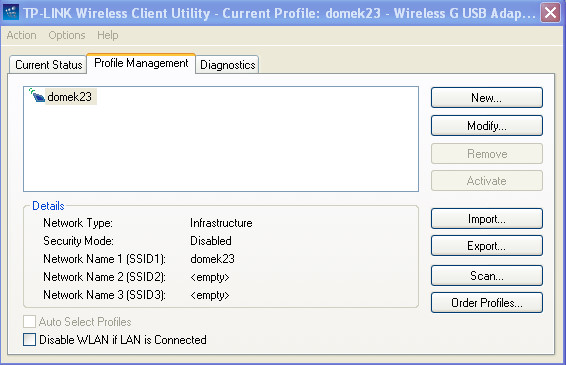Screen dimensions: 566x365
Task: Click the Infrastructure network type value
Action: click(x=221, y=223)
